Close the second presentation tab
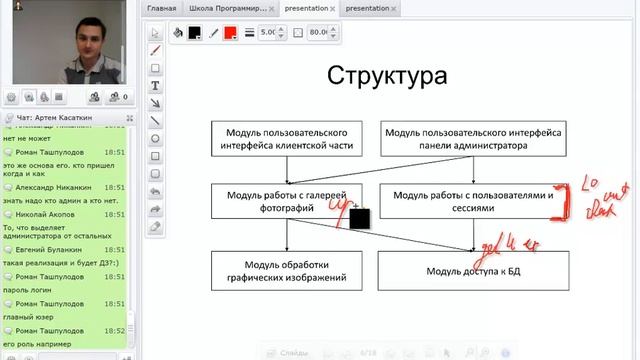 393,9
